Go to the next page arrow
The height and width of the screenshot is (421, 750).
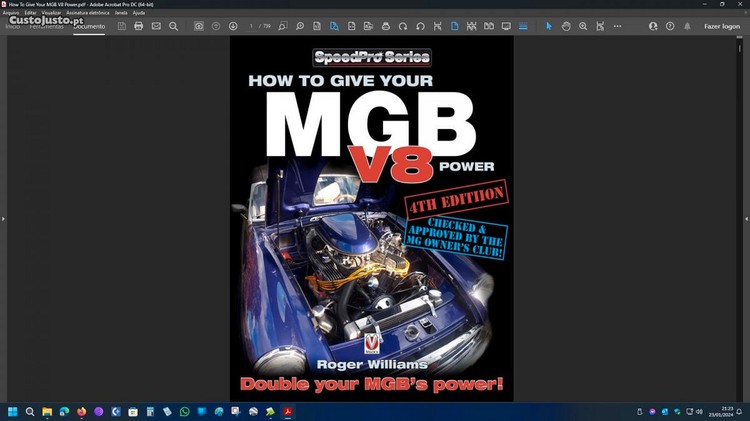(233, 26)
